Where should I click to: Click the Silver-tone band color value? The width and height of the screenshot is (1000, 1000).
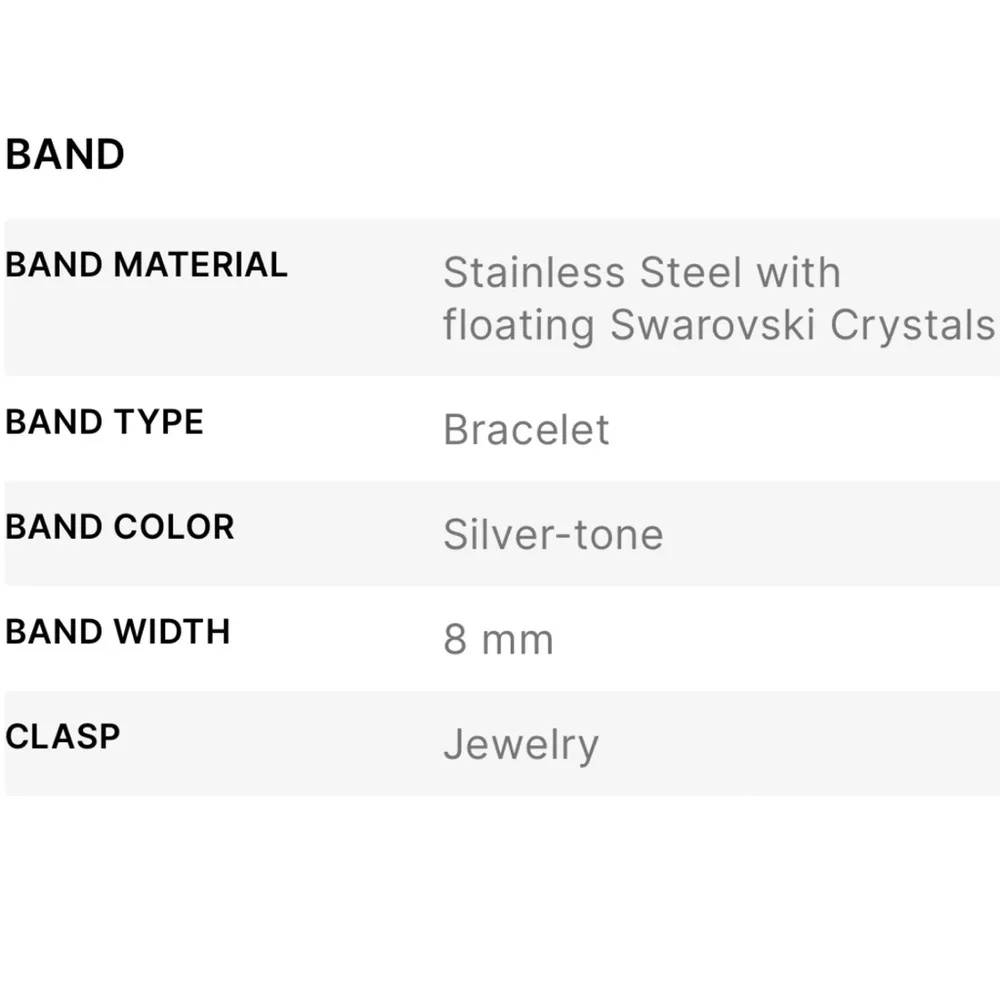(553, 535)
